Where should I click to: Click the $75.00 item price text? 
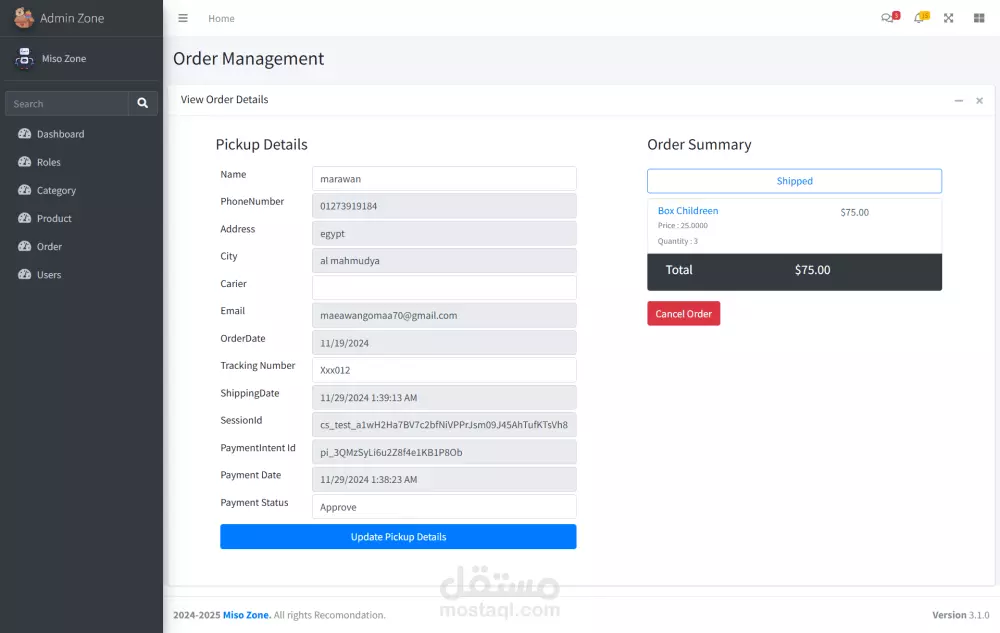coord(855,212)
